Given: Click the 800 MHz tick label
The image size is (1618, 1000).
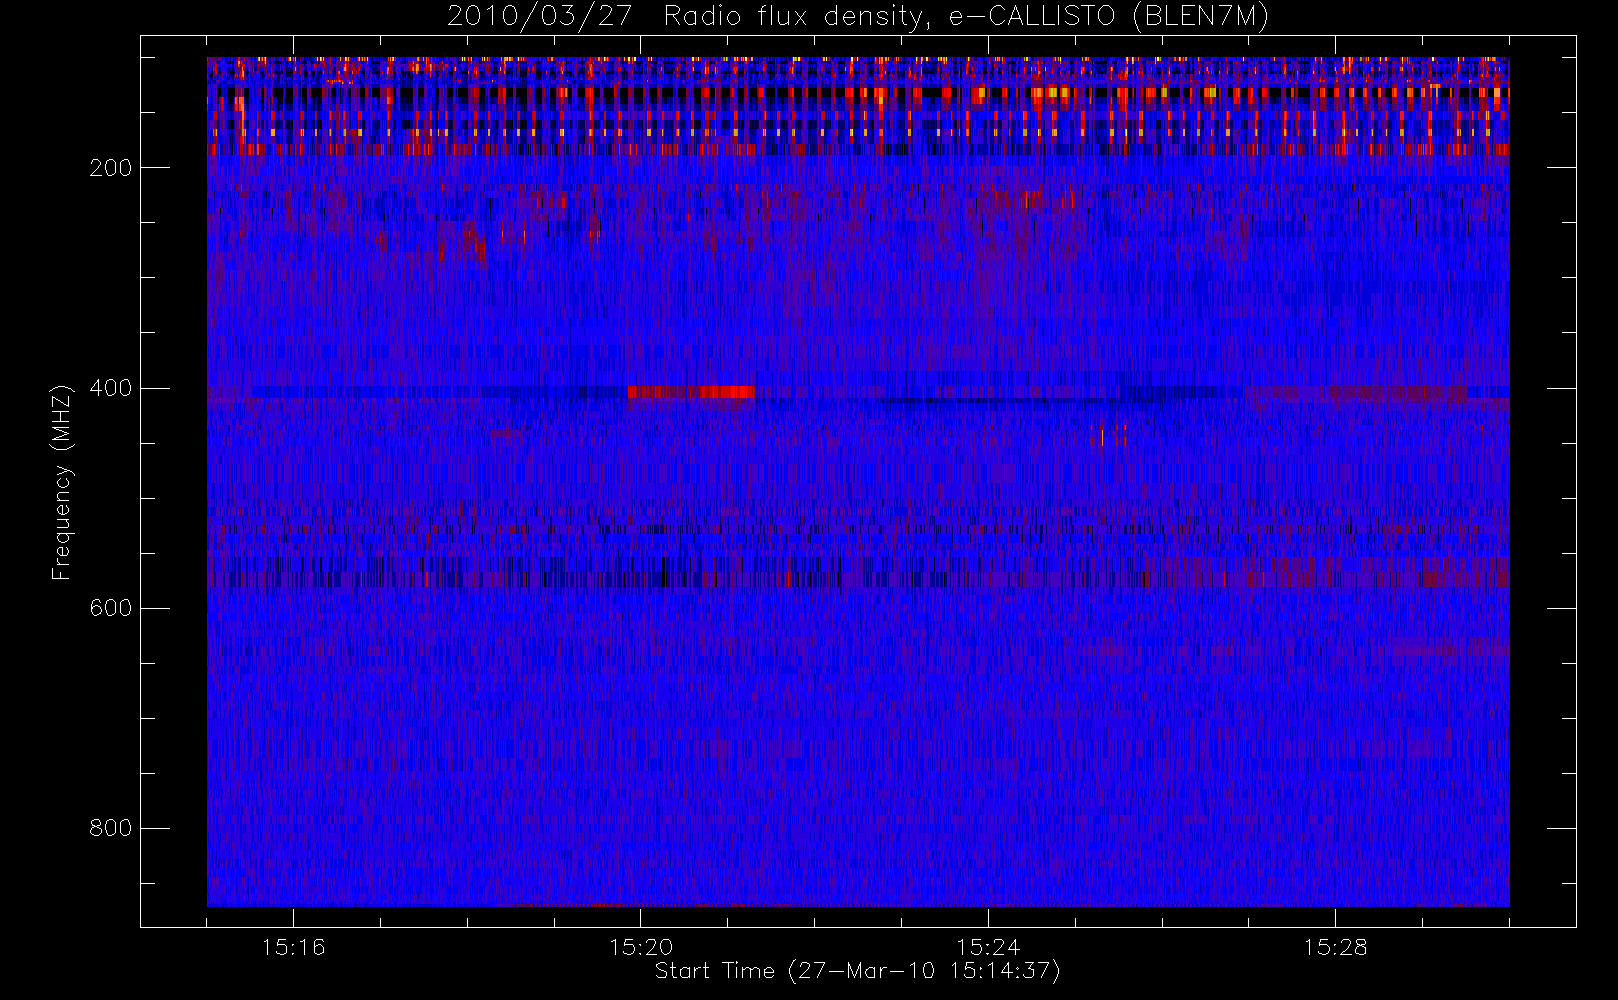Looking at the screenshot, I should [x=110, y=828].
